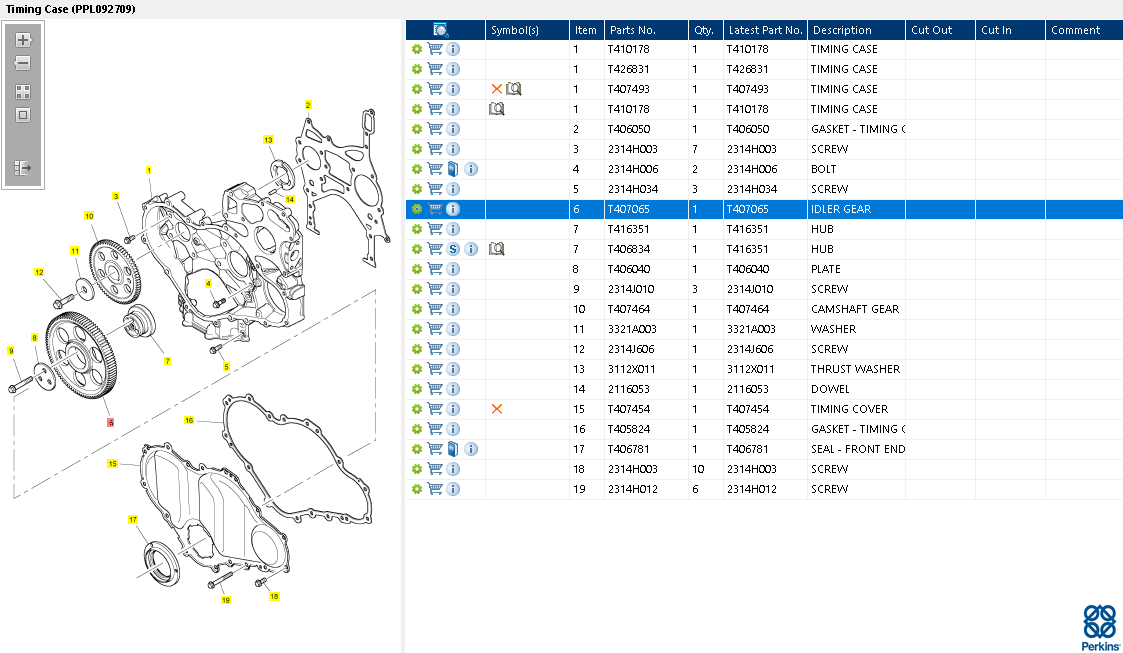1123x653 pixels.
Task: Open info for THRUST WASHER row
Action: 453,369
